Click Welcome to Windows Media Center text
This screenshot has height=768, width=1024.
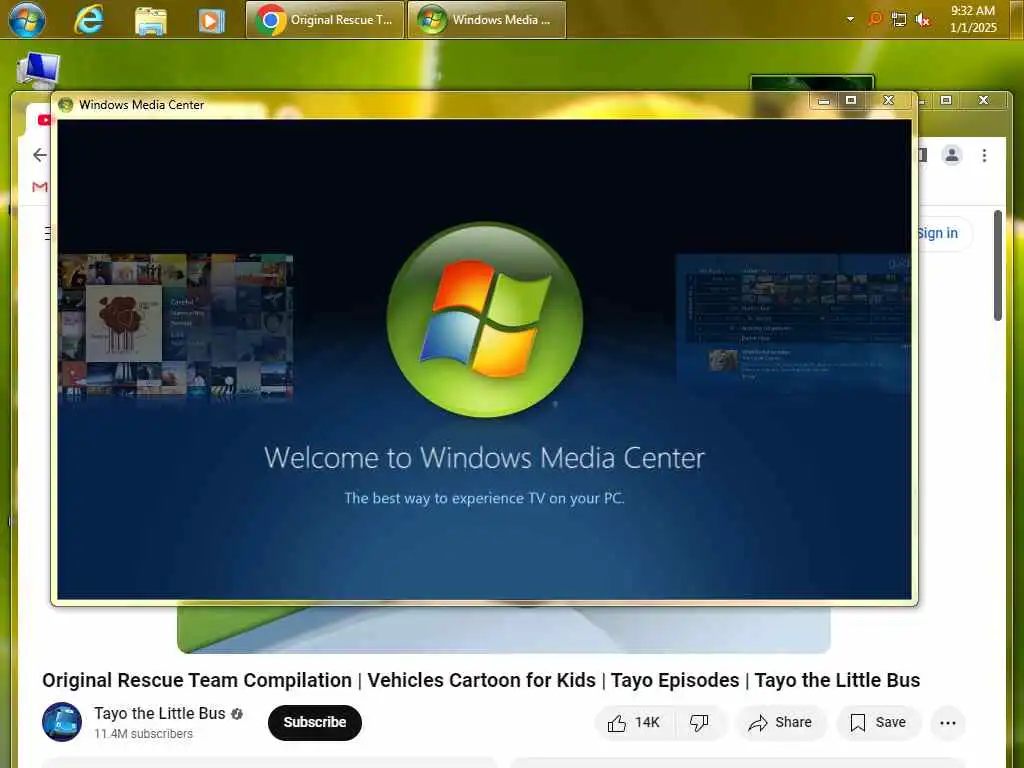pyautogui.click(x=485, y=458)
